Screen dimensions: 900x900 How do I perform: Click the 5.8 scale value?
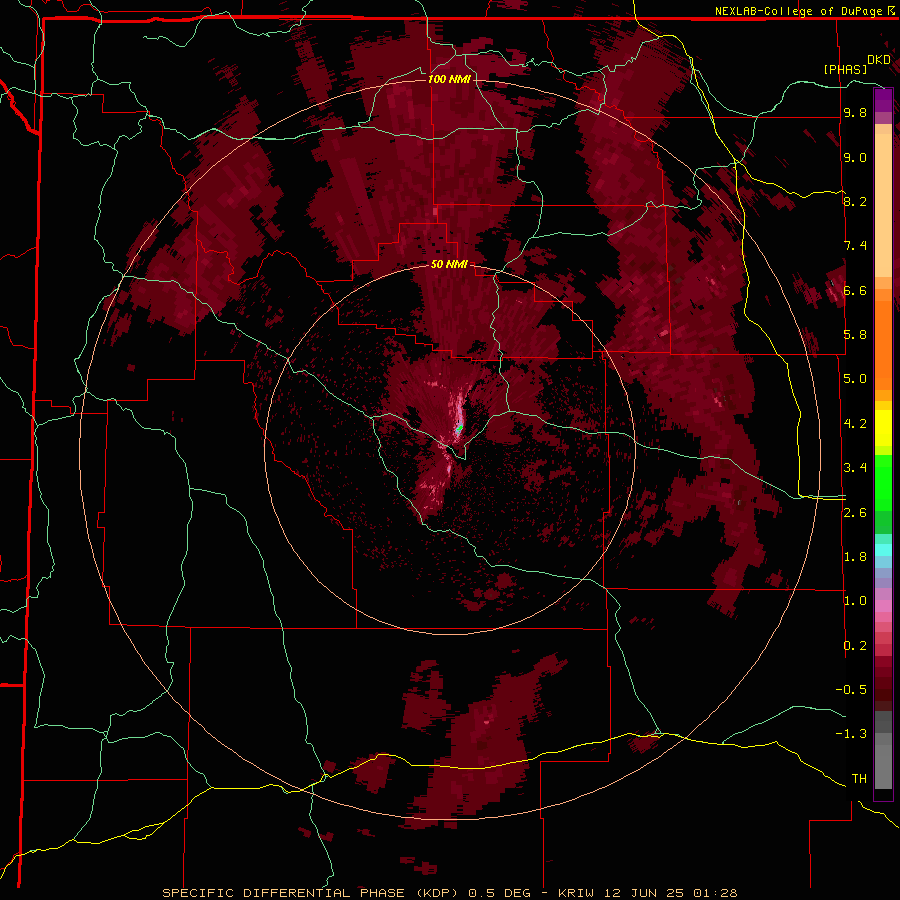(x=855, y=335)
